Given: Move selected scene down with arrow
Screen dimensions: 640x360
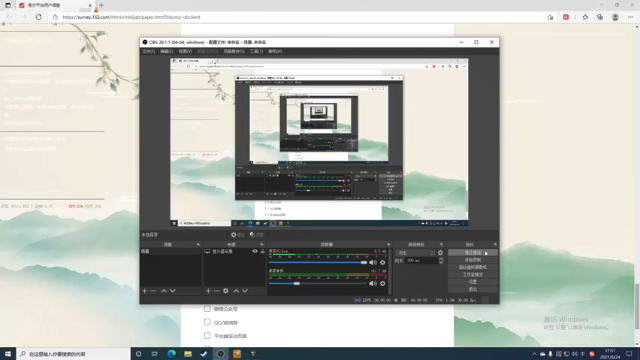Looking at the screenshot, I should [x=173, y=291].
